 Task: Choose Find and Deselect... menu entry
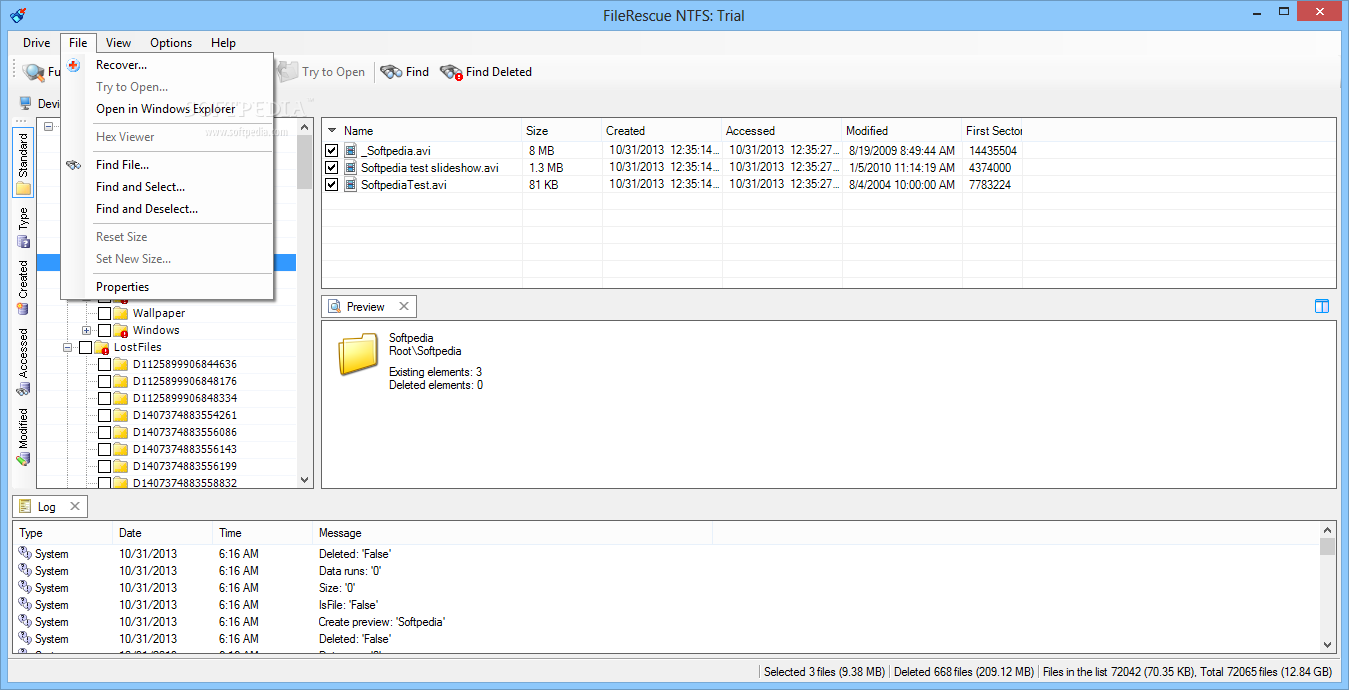[167, 209]
